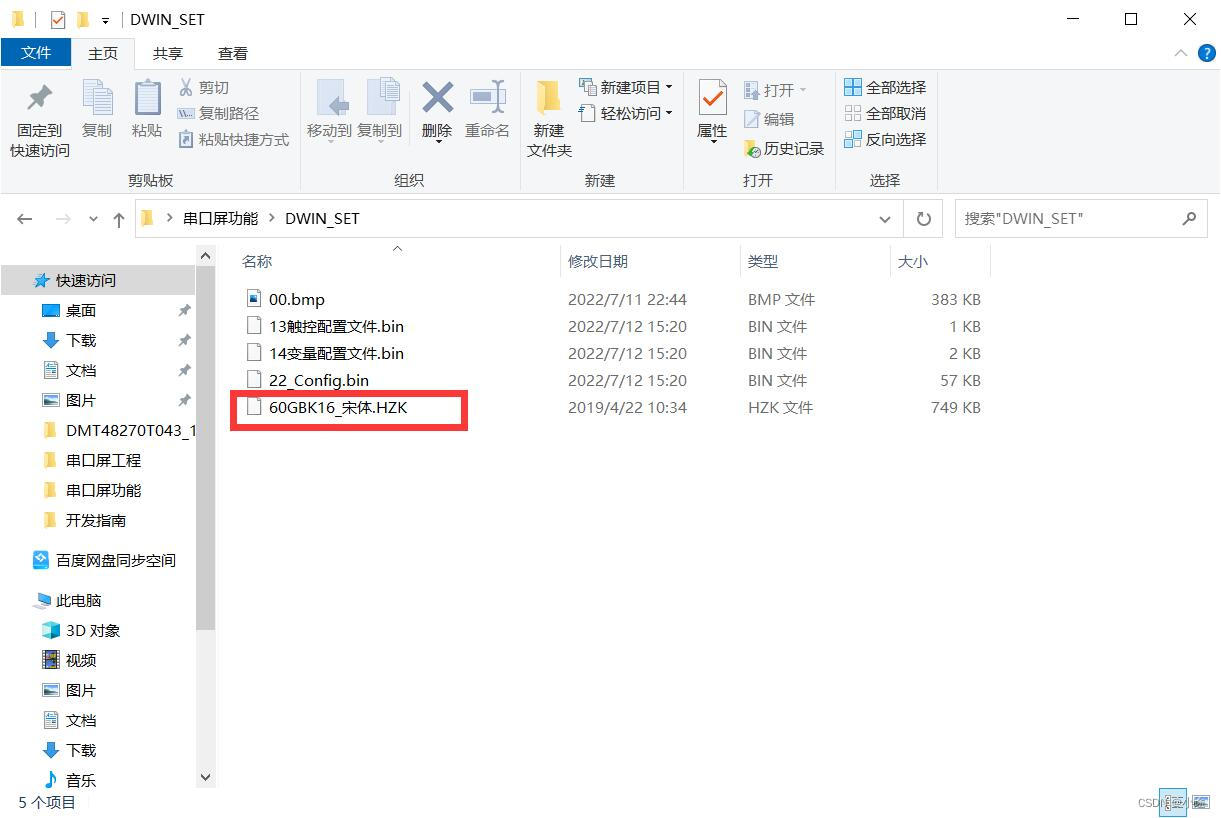This screenshot has height=818, width=1221.
Task: Click Paste shortcut (粘贴快捷方式) button
Action: point(234,140)
